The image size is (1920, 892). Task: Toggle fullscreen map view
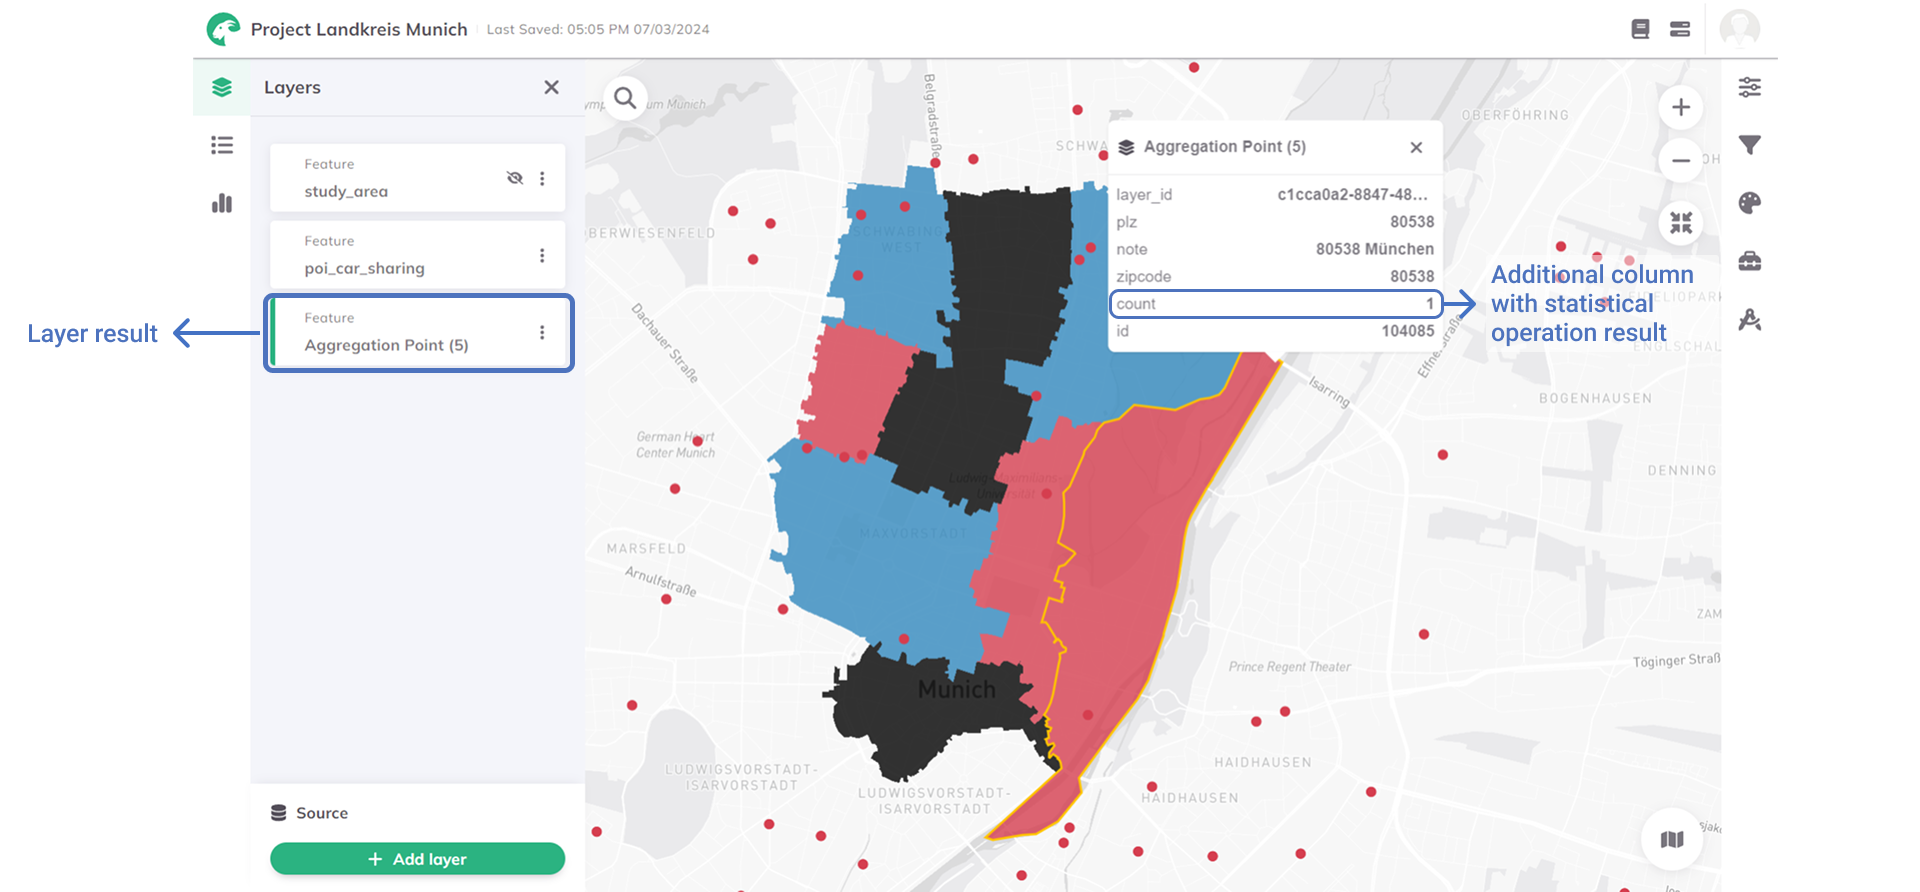1681,222
